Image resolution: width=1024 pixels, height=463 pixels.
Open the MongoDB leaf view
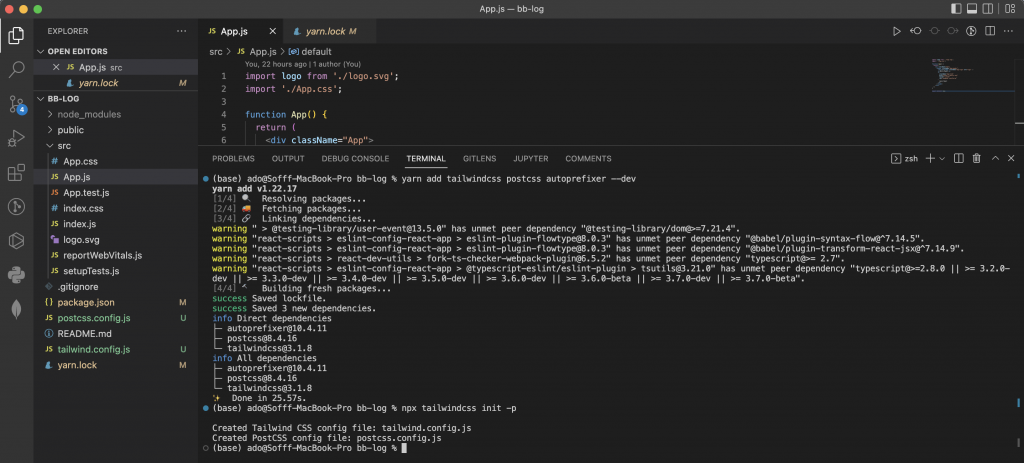pyautogui.click(x=16, y=309)
